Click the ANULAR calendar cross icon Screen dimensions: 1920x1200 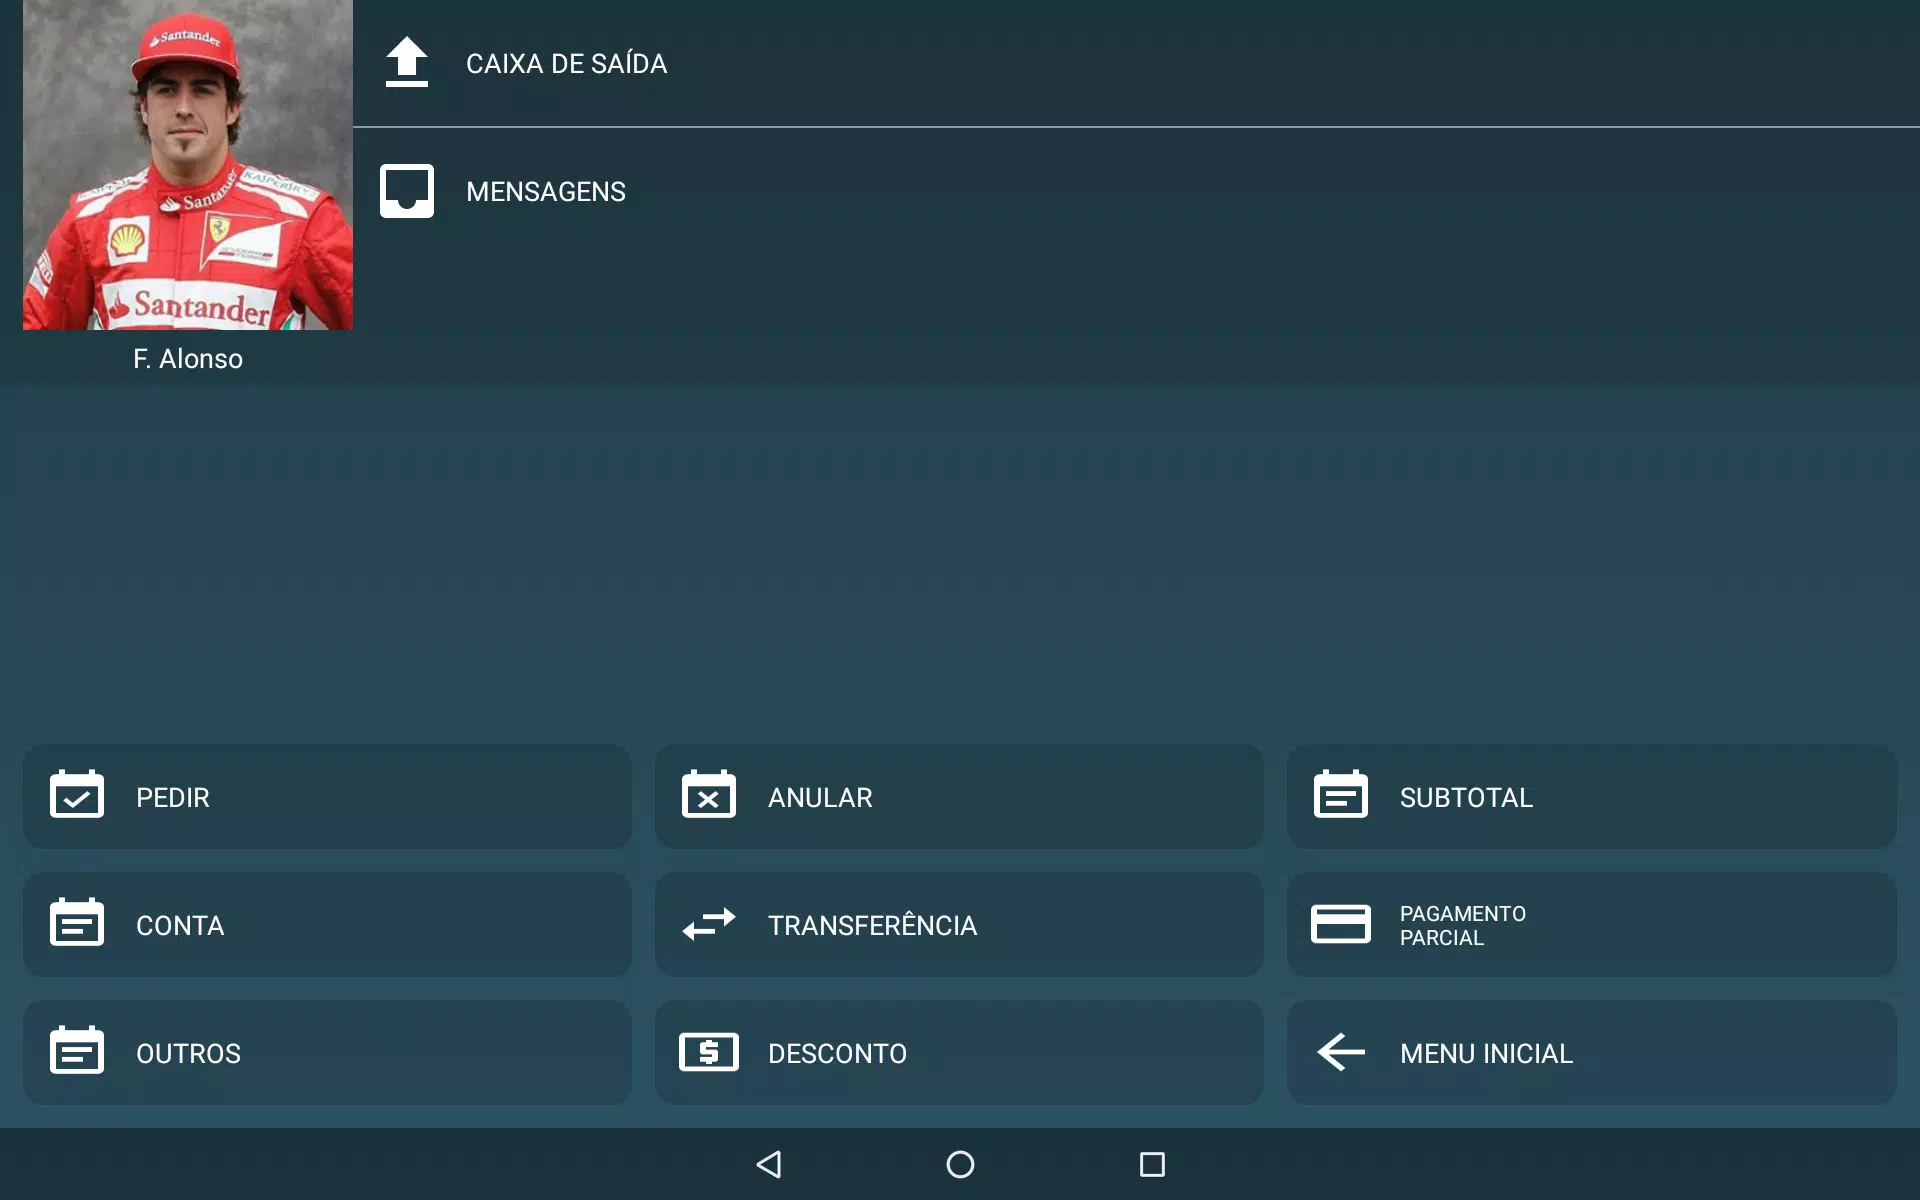(709, 794)
